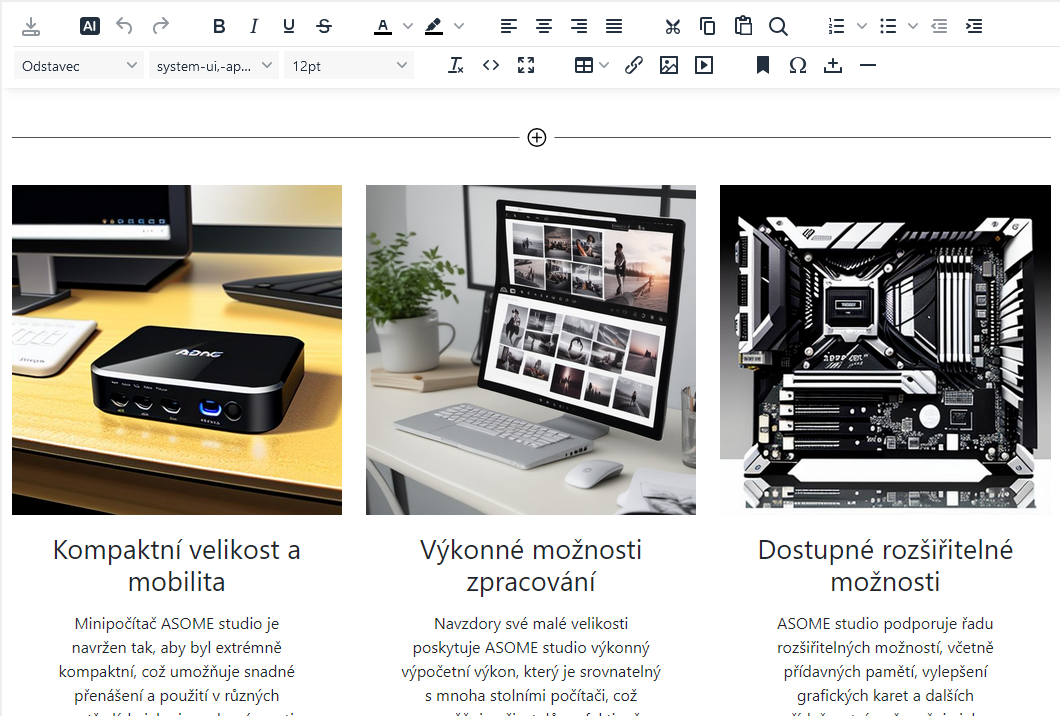Clear formatting of selected text
The width and height of the screenshot is (1060, 716).
pos(456,66)
